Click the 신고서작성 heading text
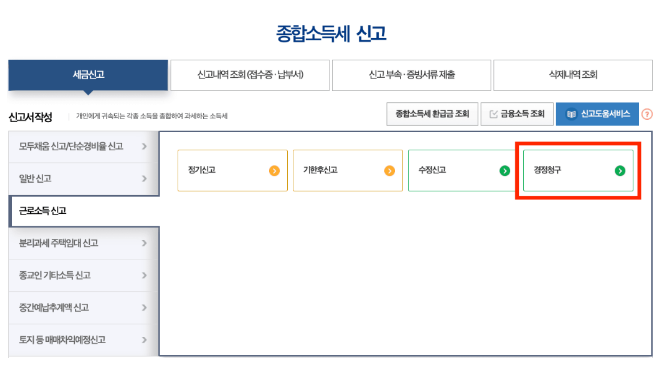 click(x=30, y=117)
